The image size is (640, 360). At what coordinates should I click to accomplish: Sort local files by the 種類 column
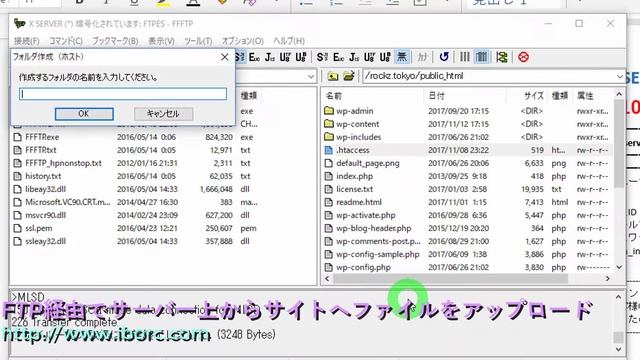tap(249, 96)
